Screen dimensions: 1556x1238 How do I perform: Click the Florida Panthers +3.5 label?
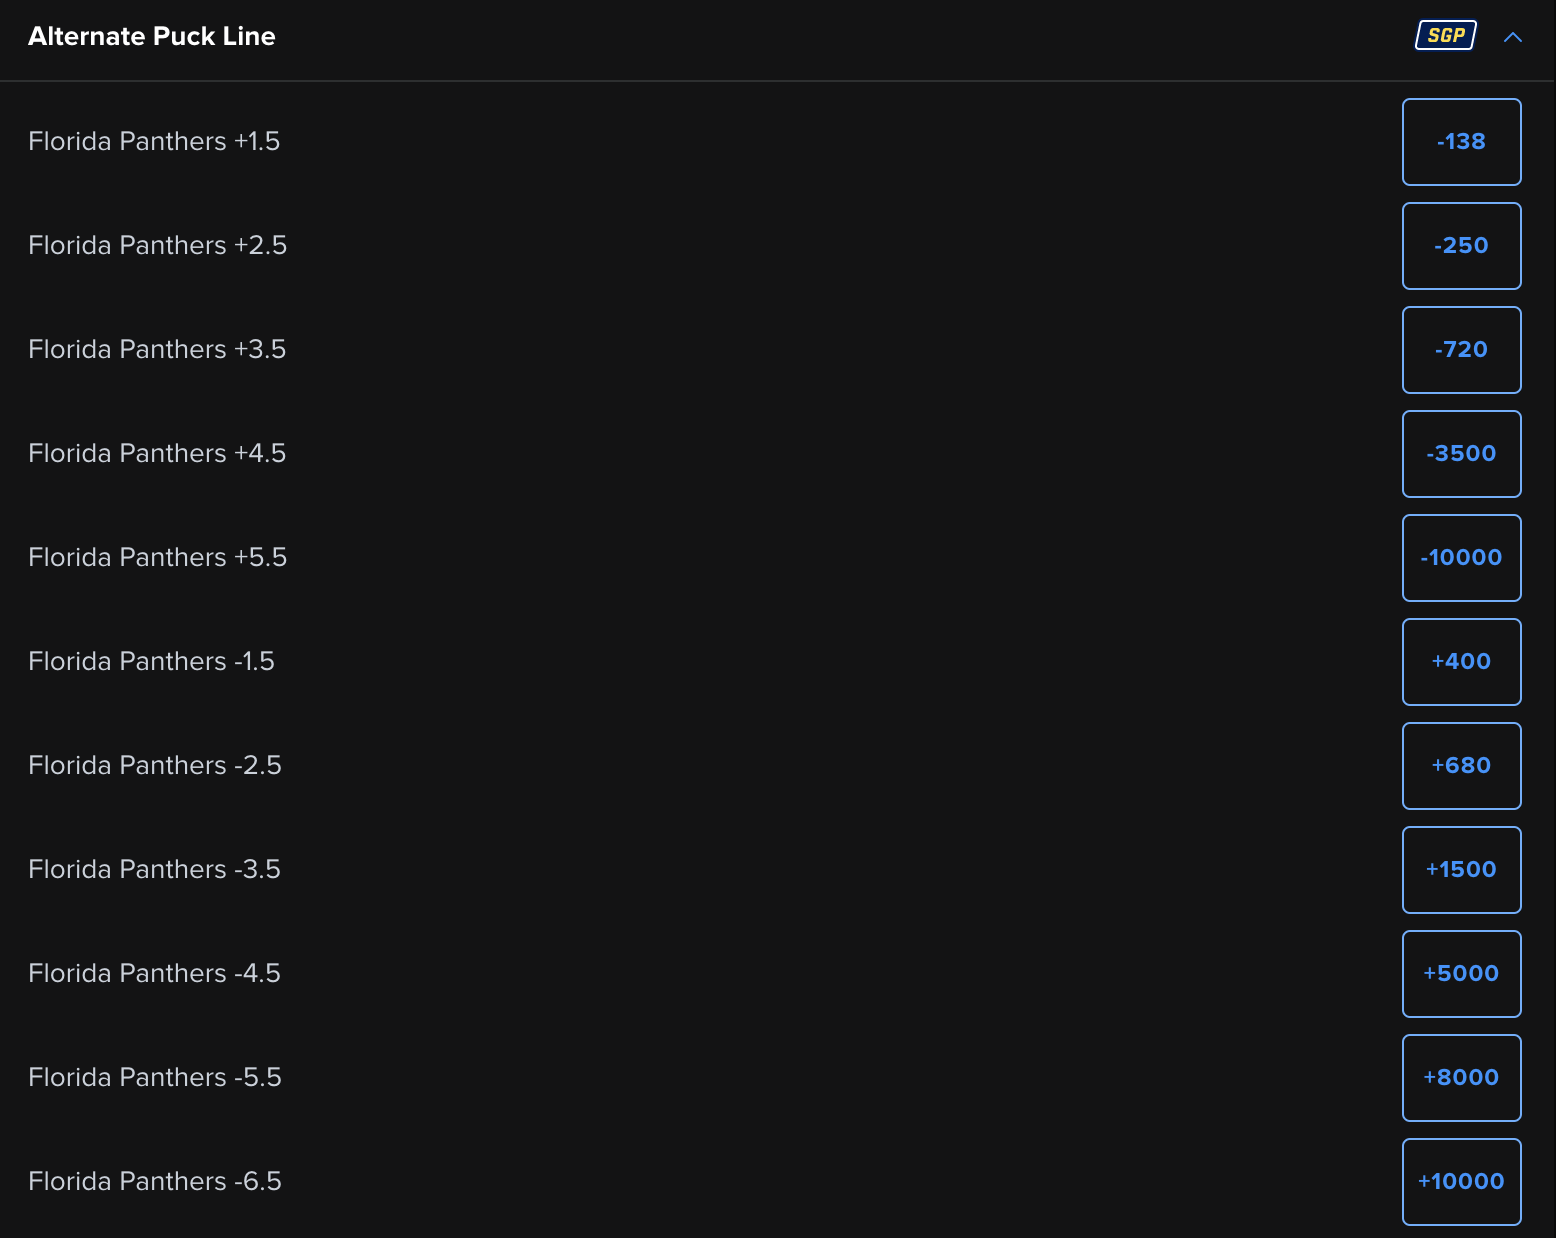tap(157, 349)
